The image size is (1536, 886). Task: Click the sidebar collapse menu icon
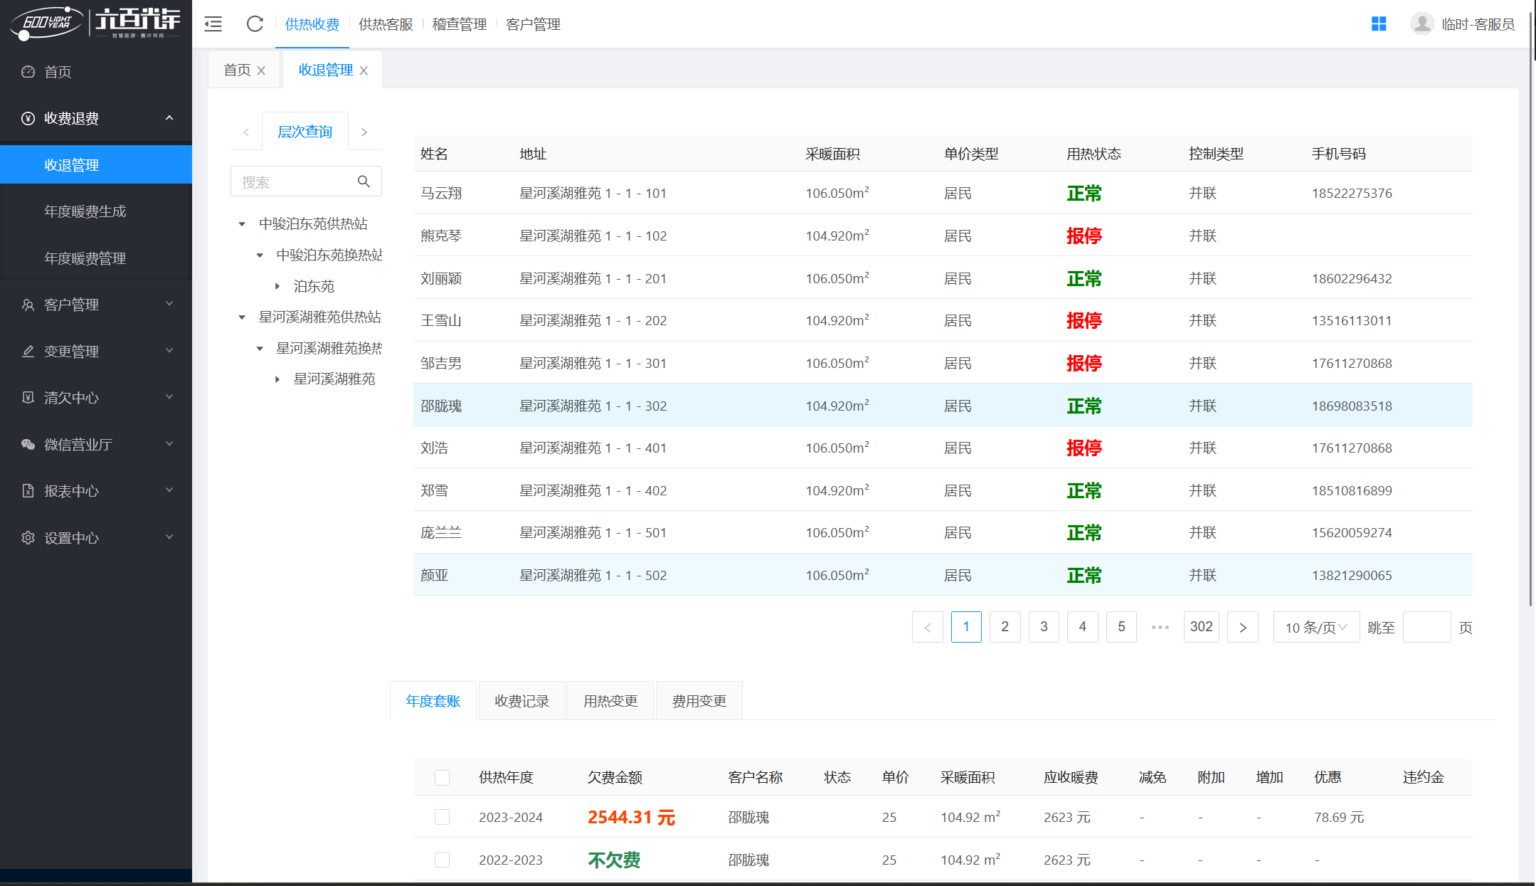213,24
